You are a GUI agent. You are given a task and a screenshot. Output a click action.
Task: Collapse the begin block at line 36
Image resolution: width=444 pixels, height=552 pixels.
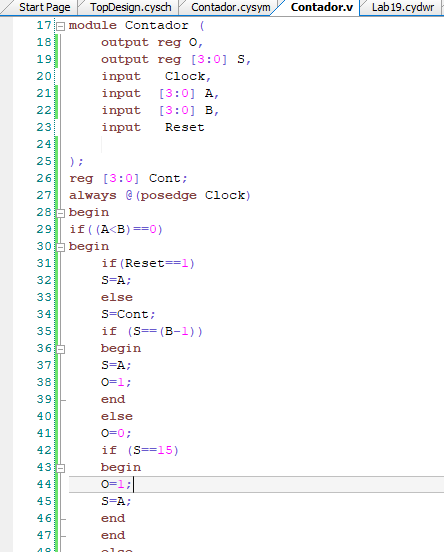pos(61,349)
